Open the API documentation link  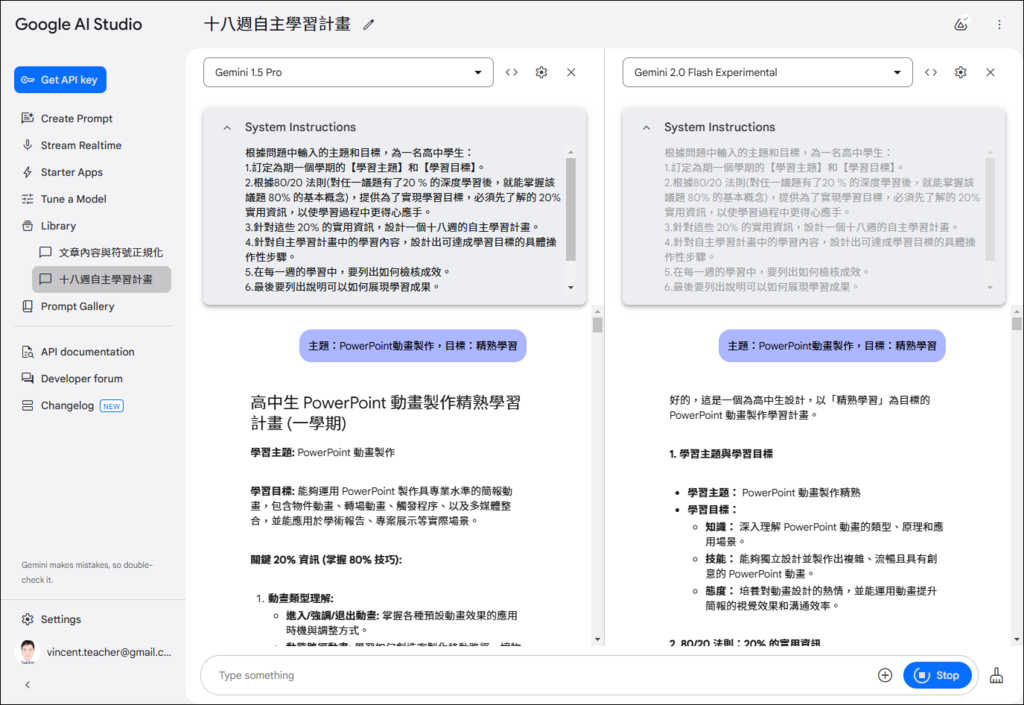click(88, 351)
